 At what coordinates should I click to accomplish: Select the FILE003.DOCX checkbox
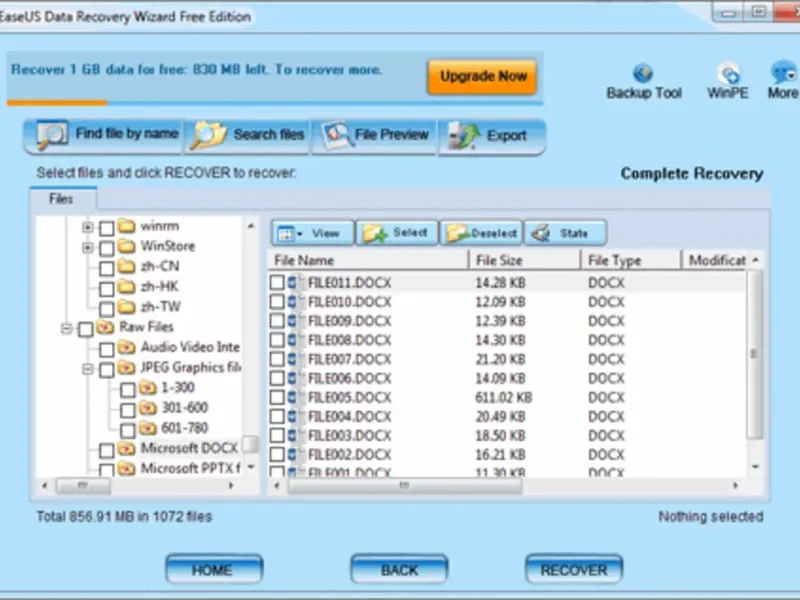277,435
